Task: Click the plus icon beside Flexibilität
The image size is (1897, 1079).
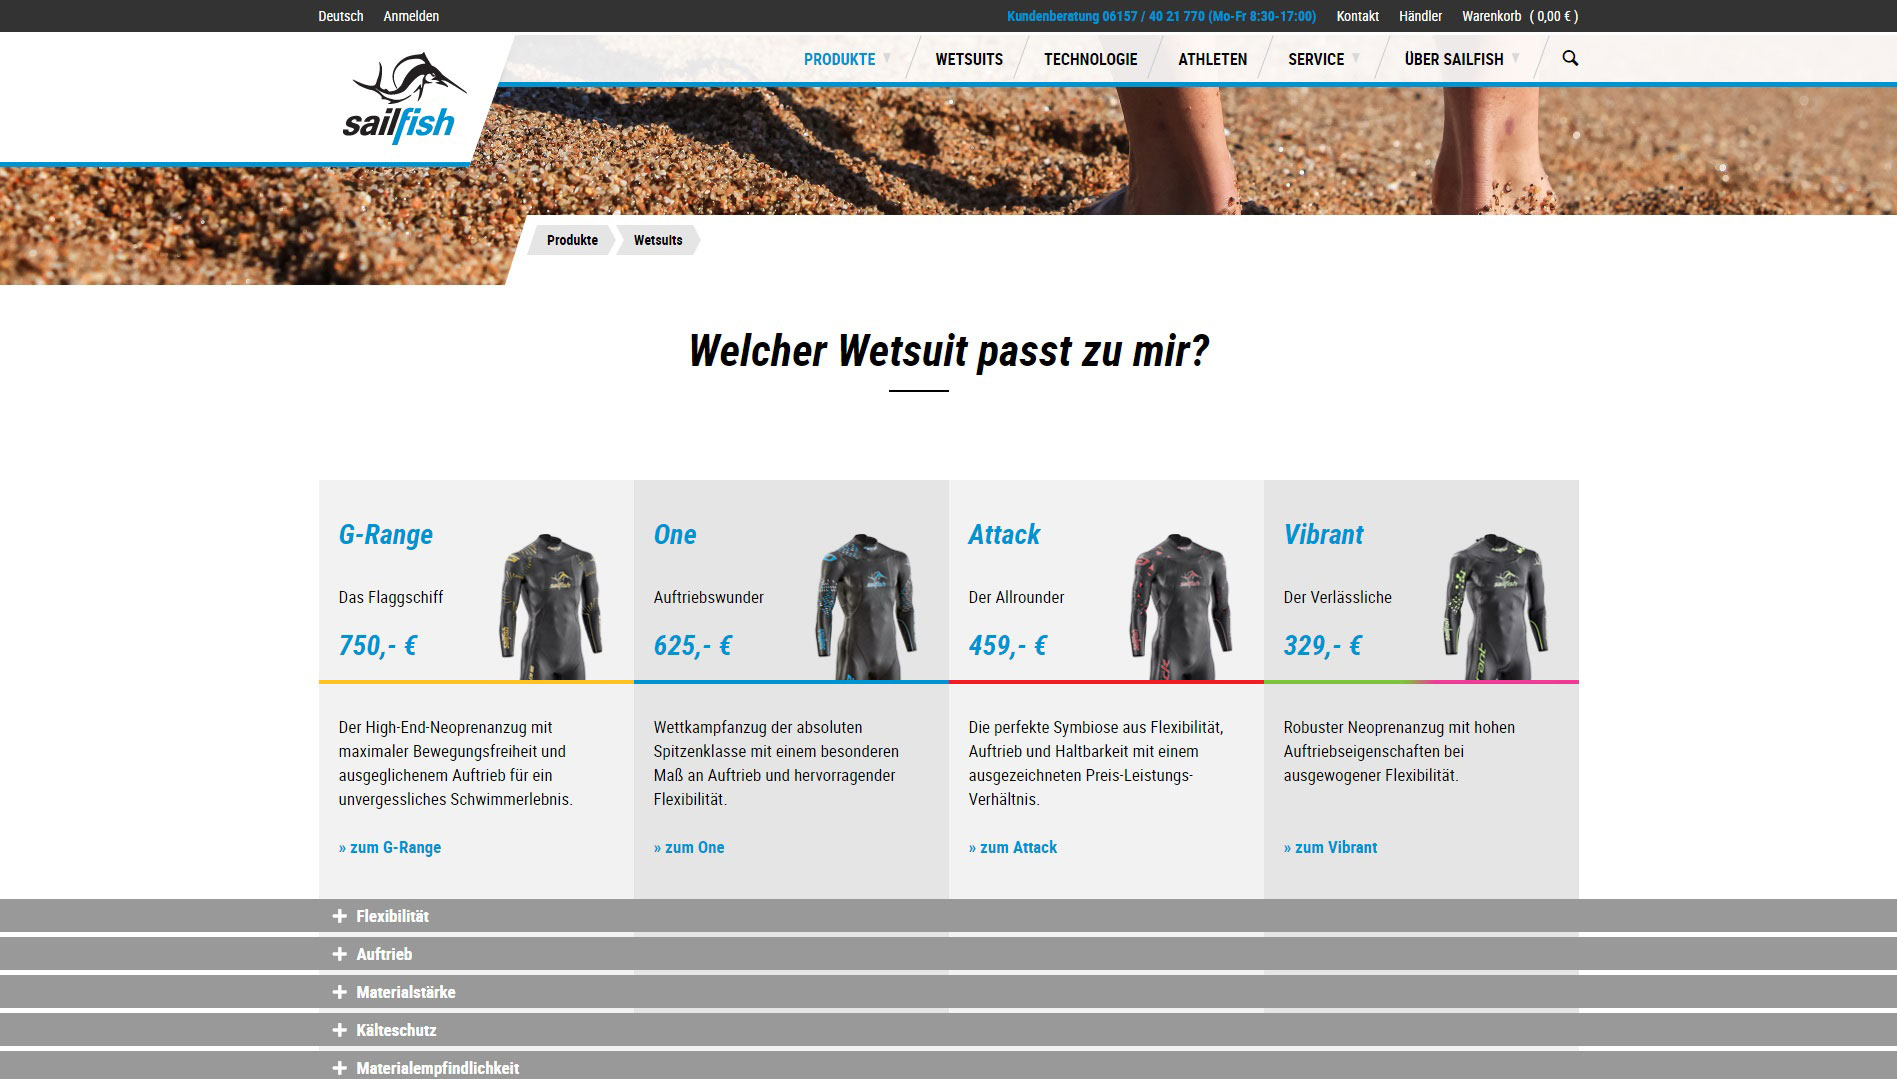Action: [340, 916]
